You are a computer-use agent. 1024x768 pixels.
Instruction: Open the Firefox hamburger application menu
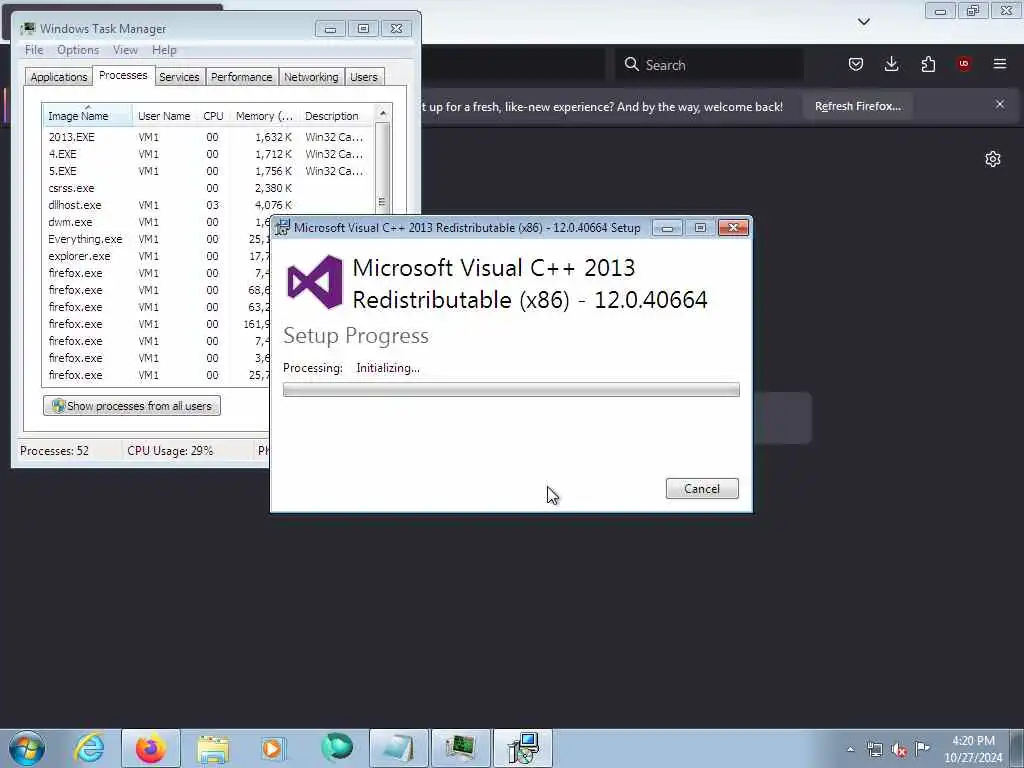point(1000,64)
